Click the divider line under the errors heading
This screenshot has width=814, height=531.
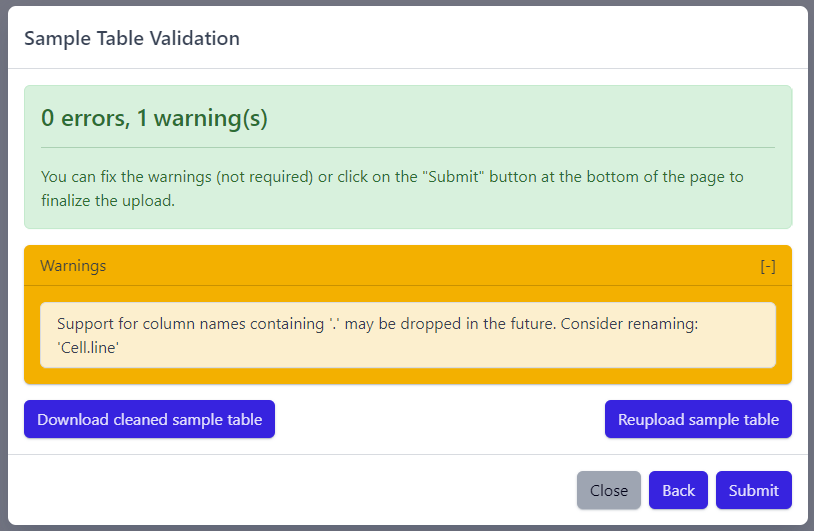(x=407, y=148)
